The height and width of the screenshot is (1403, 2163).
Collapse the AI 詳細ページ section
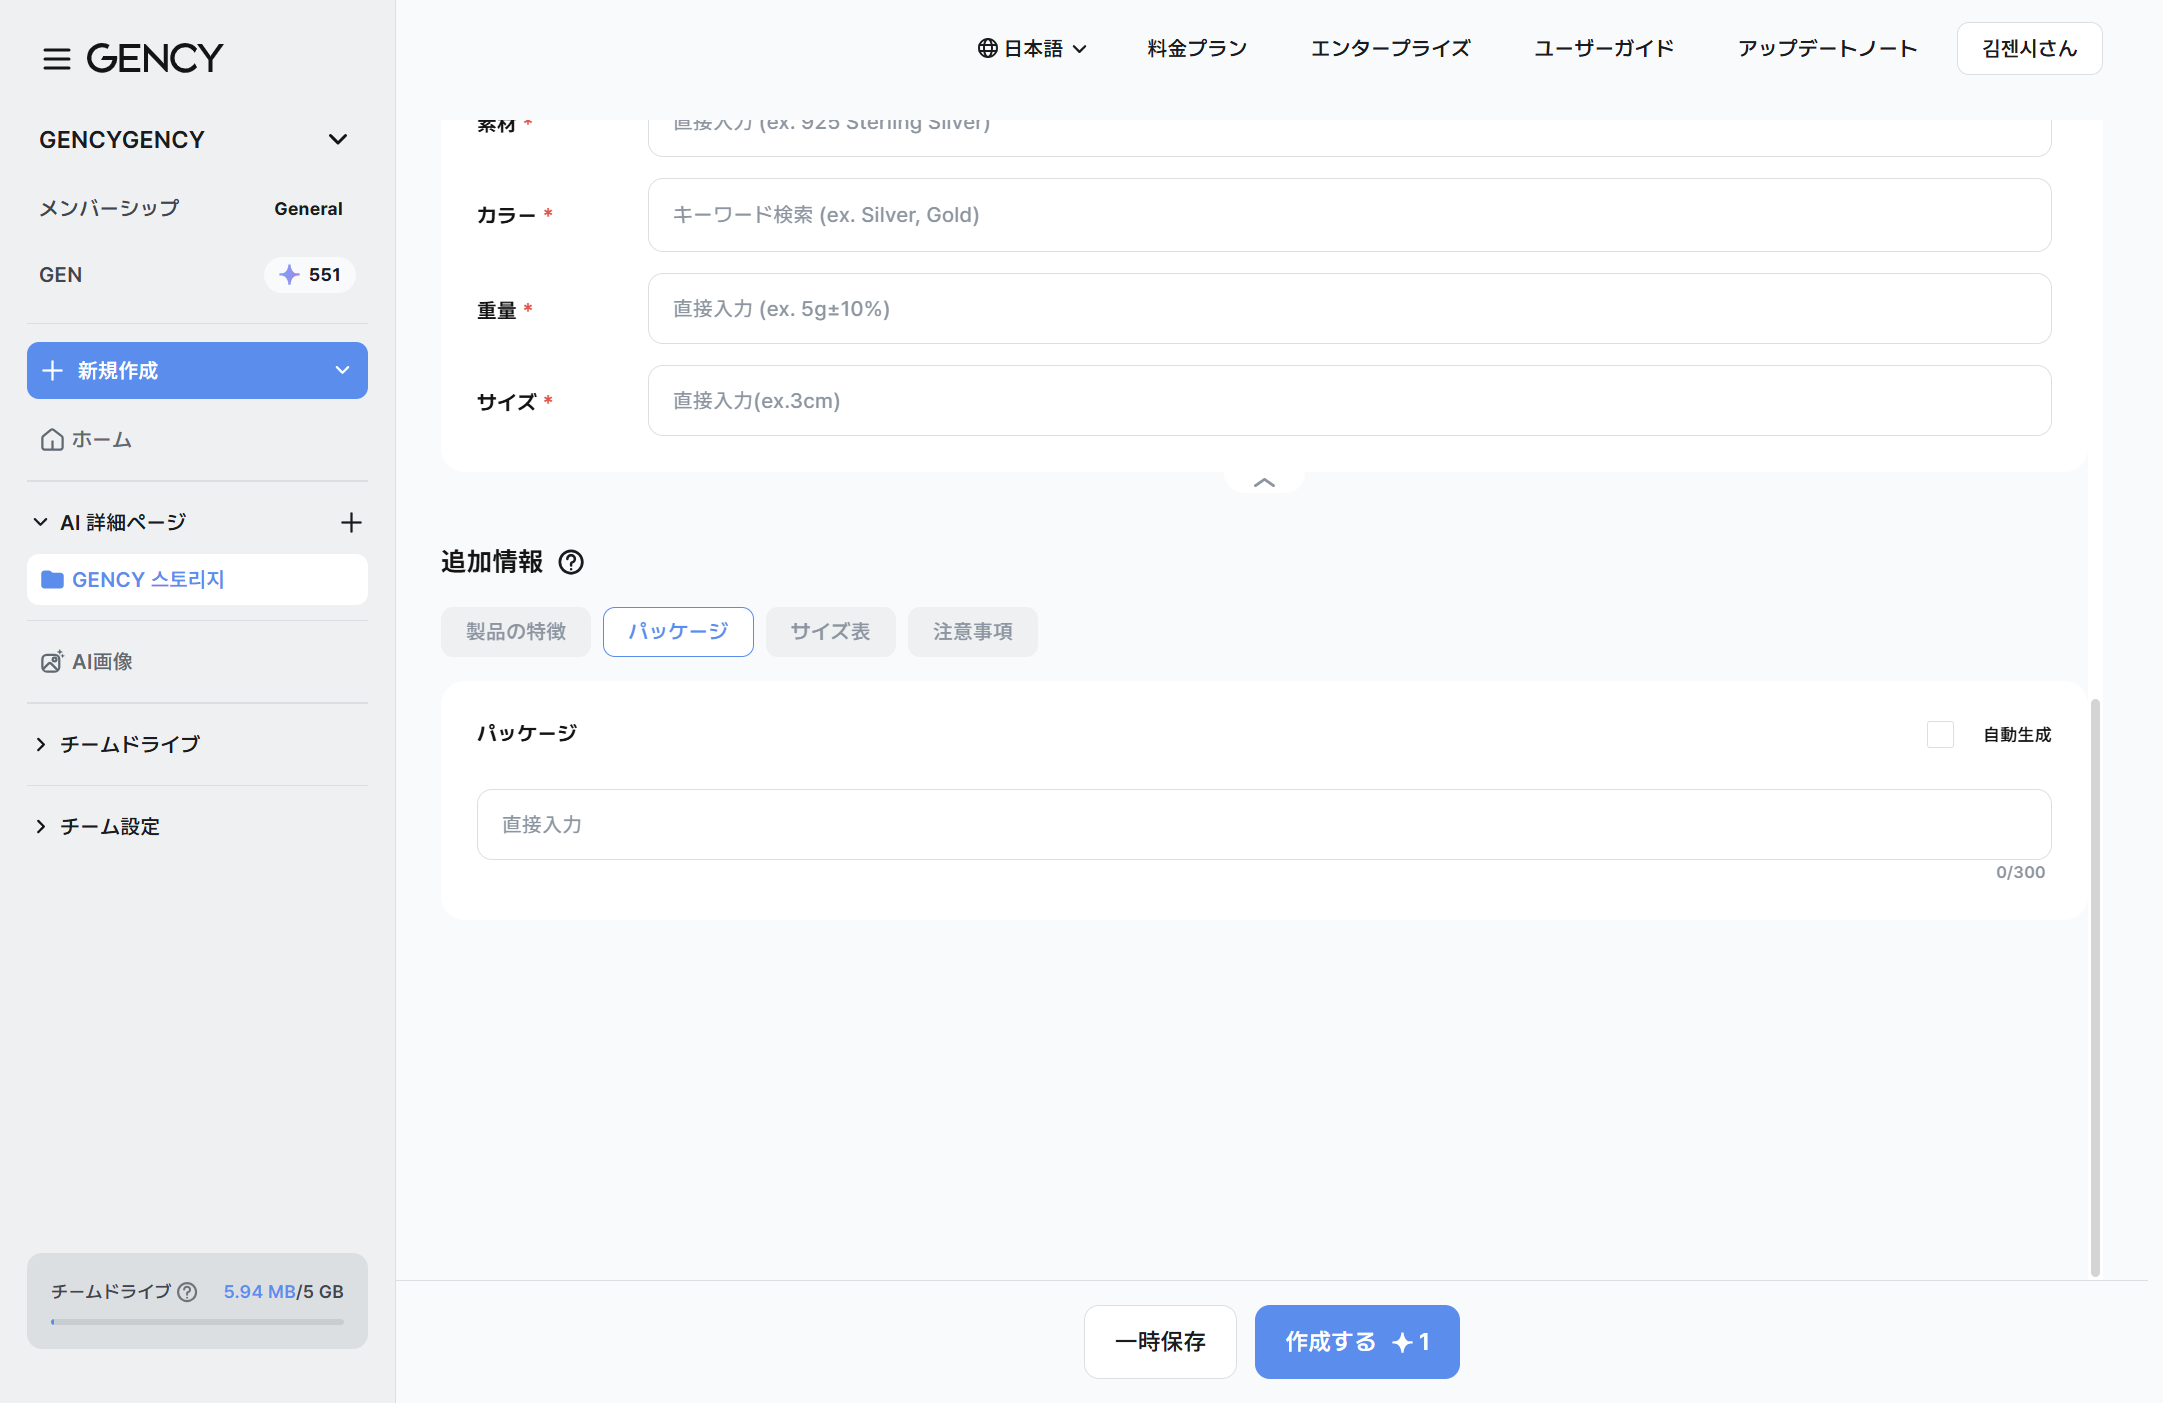(x=40, y=522)
